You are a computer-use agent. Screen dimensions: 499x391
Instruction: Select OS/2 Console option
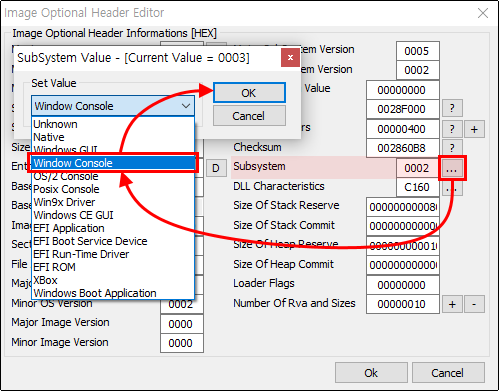113,176
